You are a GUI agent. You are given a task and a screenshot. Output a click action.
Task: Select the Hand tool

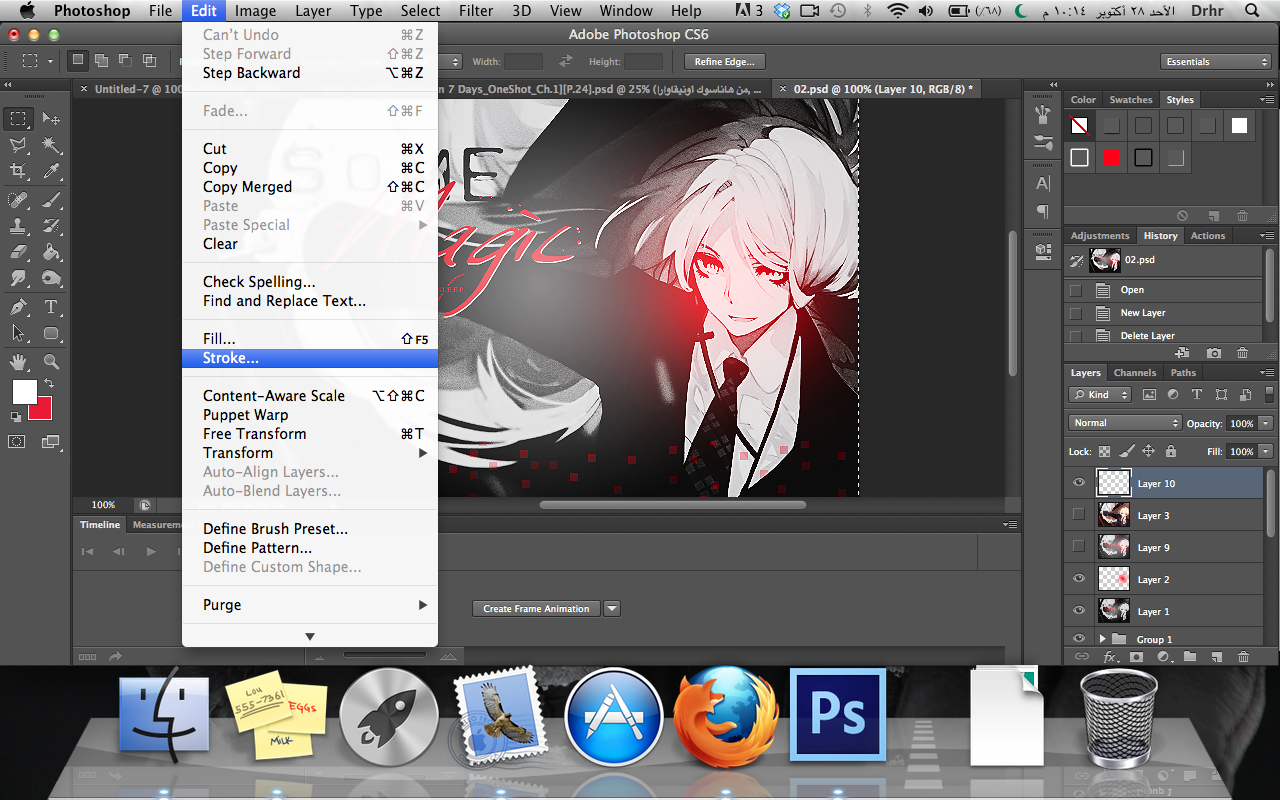19,361
